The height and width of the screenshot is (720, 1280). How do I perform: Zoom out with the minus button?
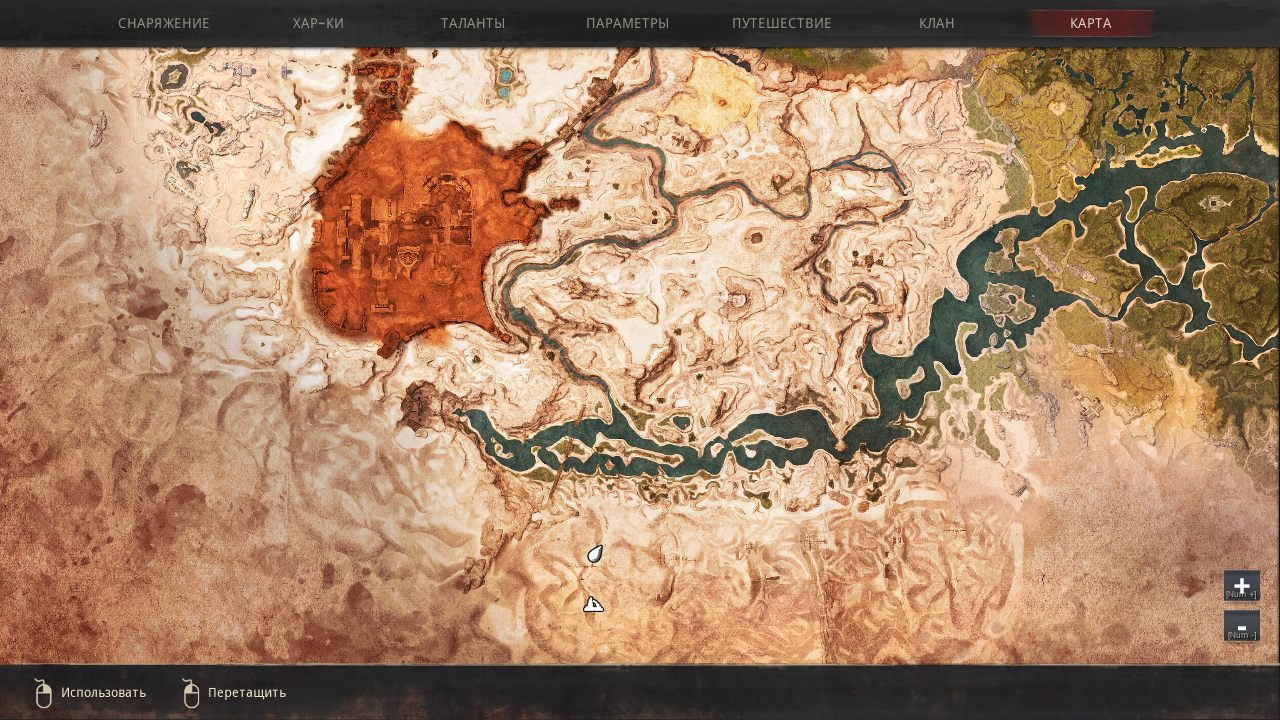pyautogui.click(x=1241, y=626)
